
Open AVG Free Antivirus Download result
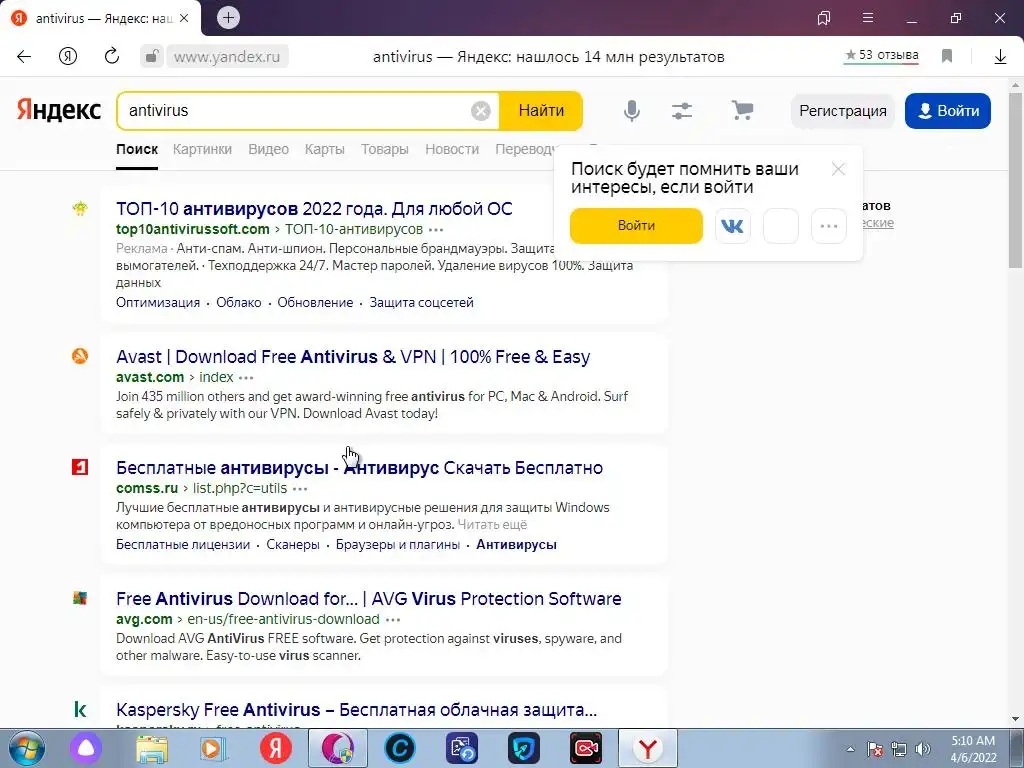tap(369, 599)
